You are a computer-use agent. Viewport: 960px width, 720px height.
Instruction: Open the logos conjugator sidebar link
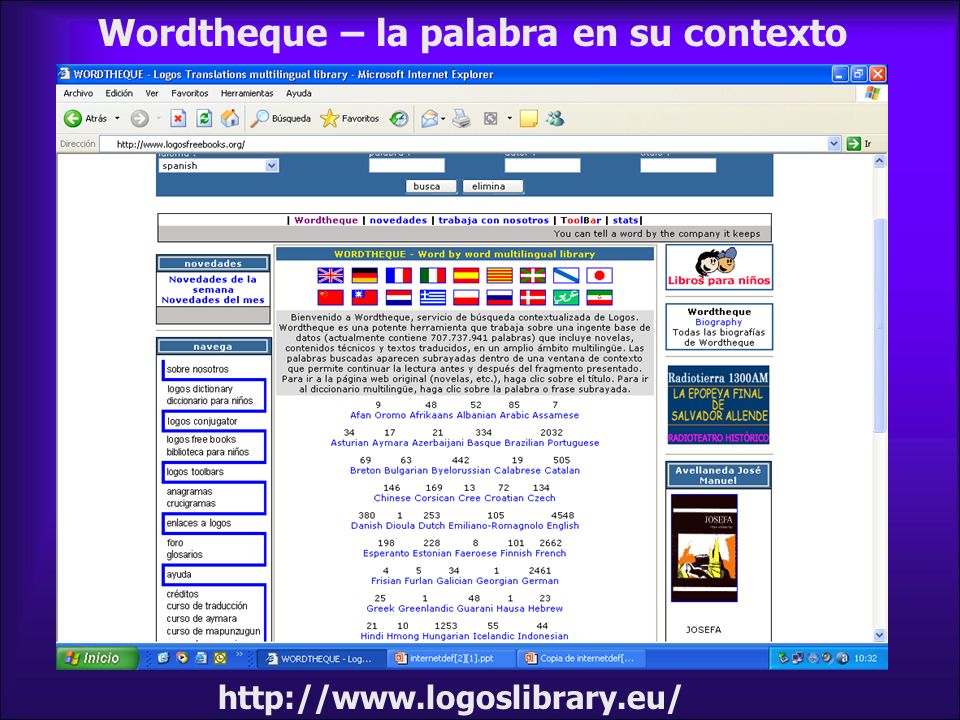pos(202,421)
